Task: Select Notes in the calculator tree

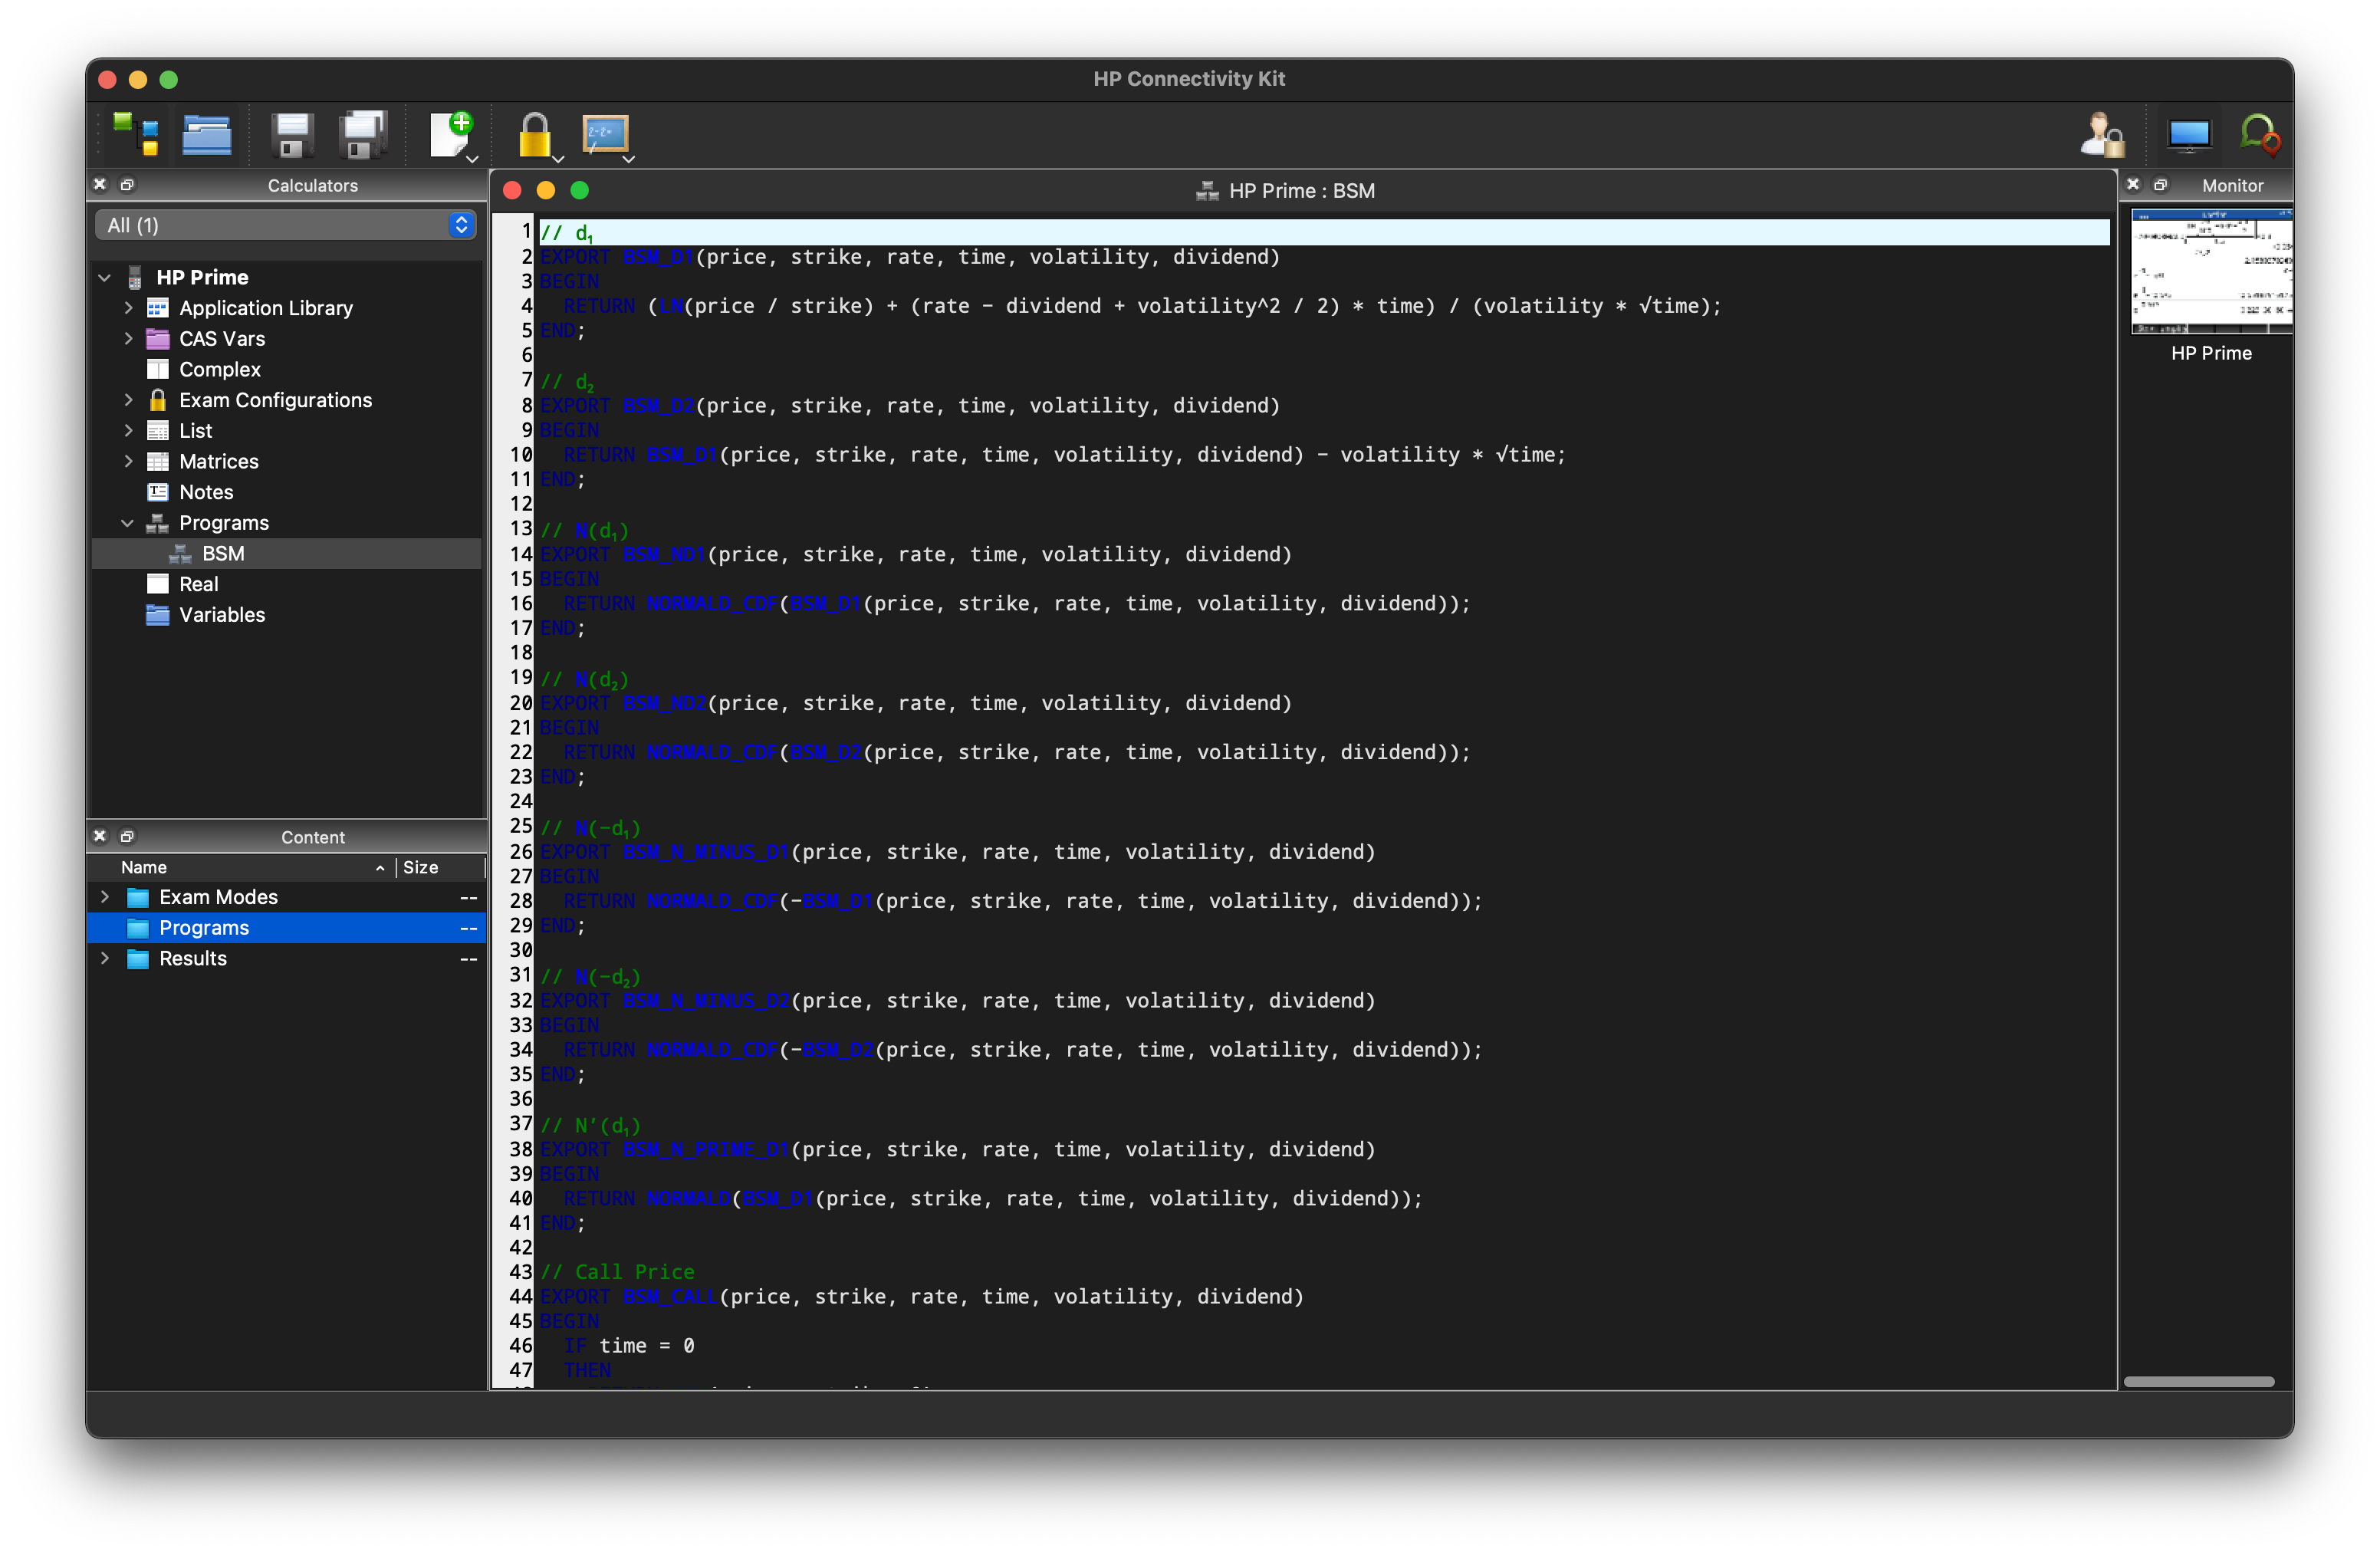Action: [x=206, y=492]
